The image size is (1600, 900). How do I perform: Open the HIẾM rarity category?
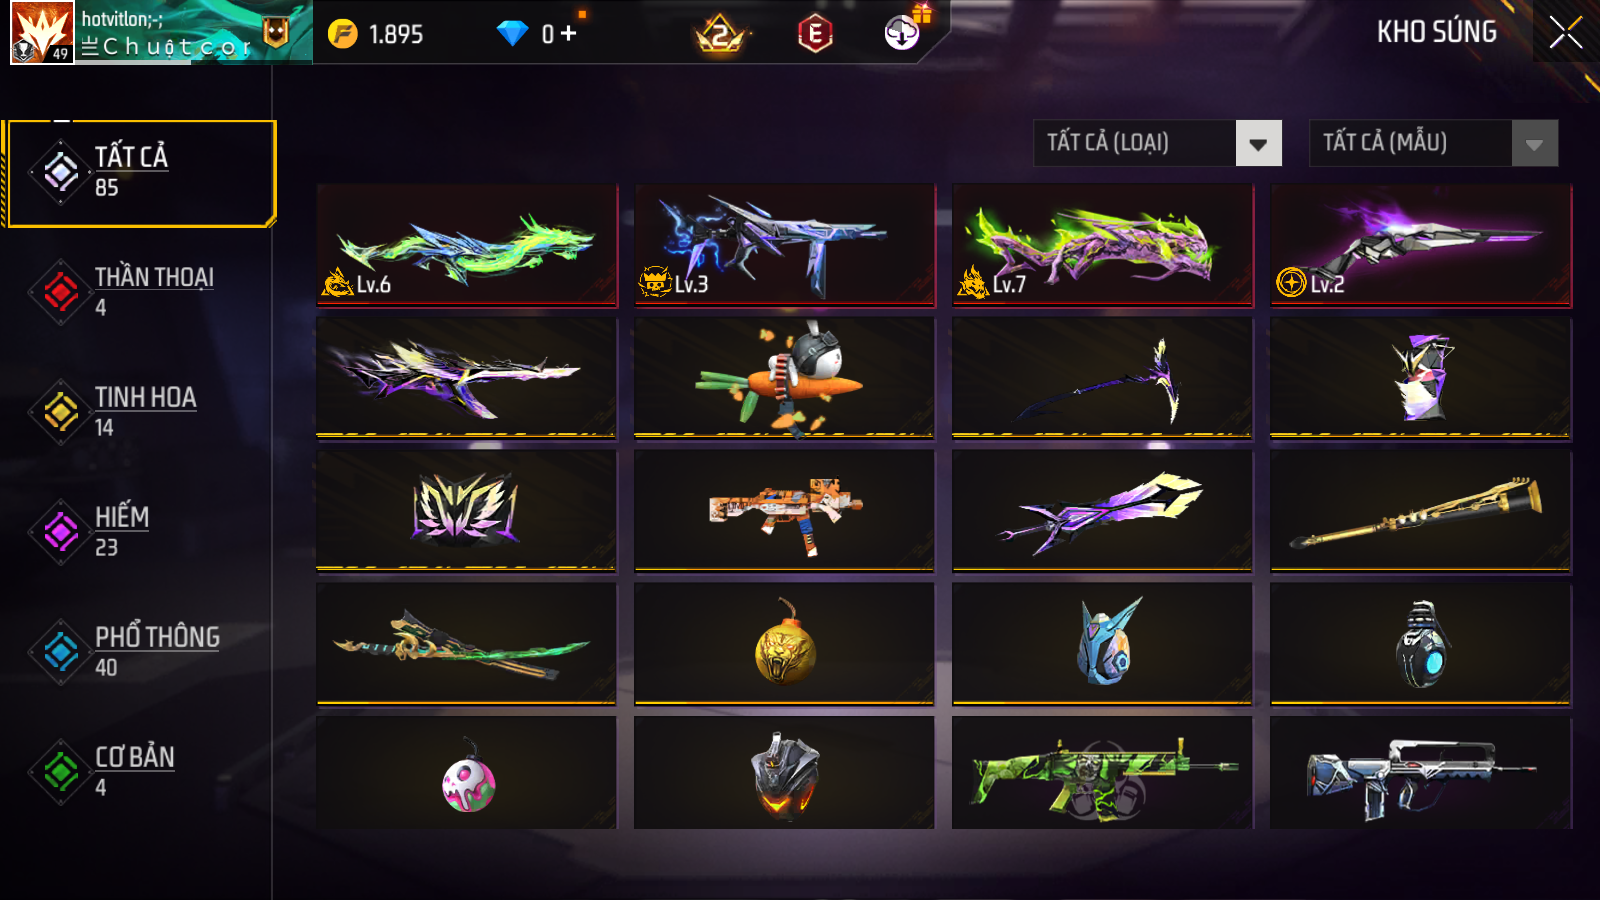click(140, 532)
